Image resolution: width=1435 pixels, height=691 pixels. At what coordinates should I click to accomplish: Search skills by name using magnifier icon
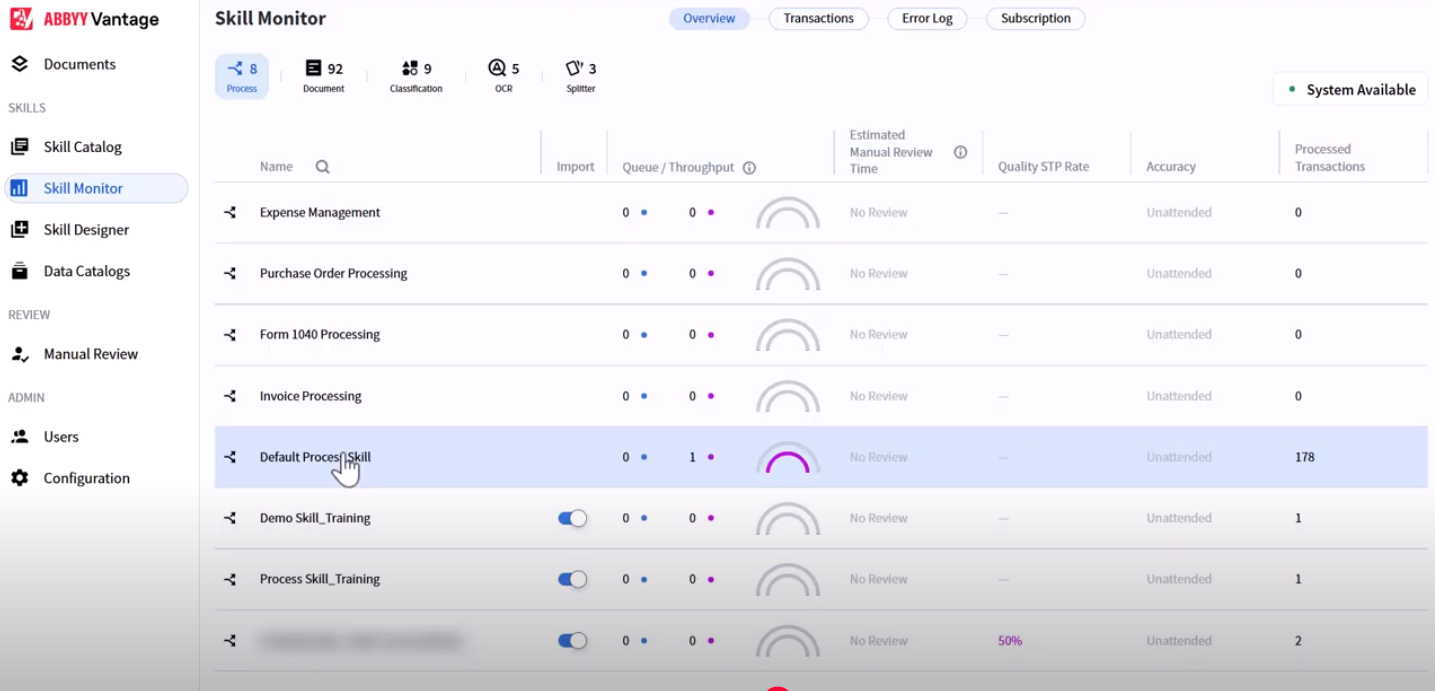pos(322,167)
